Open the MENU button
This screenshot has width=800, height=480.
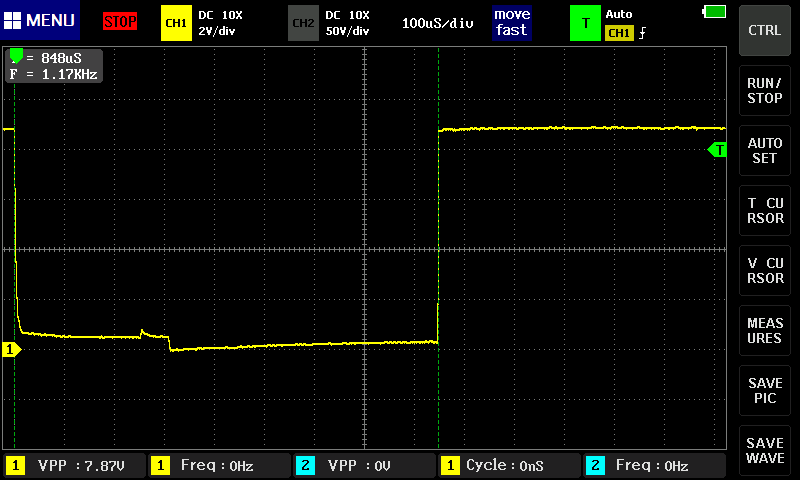pyautogui.click(x=40, y=20)
